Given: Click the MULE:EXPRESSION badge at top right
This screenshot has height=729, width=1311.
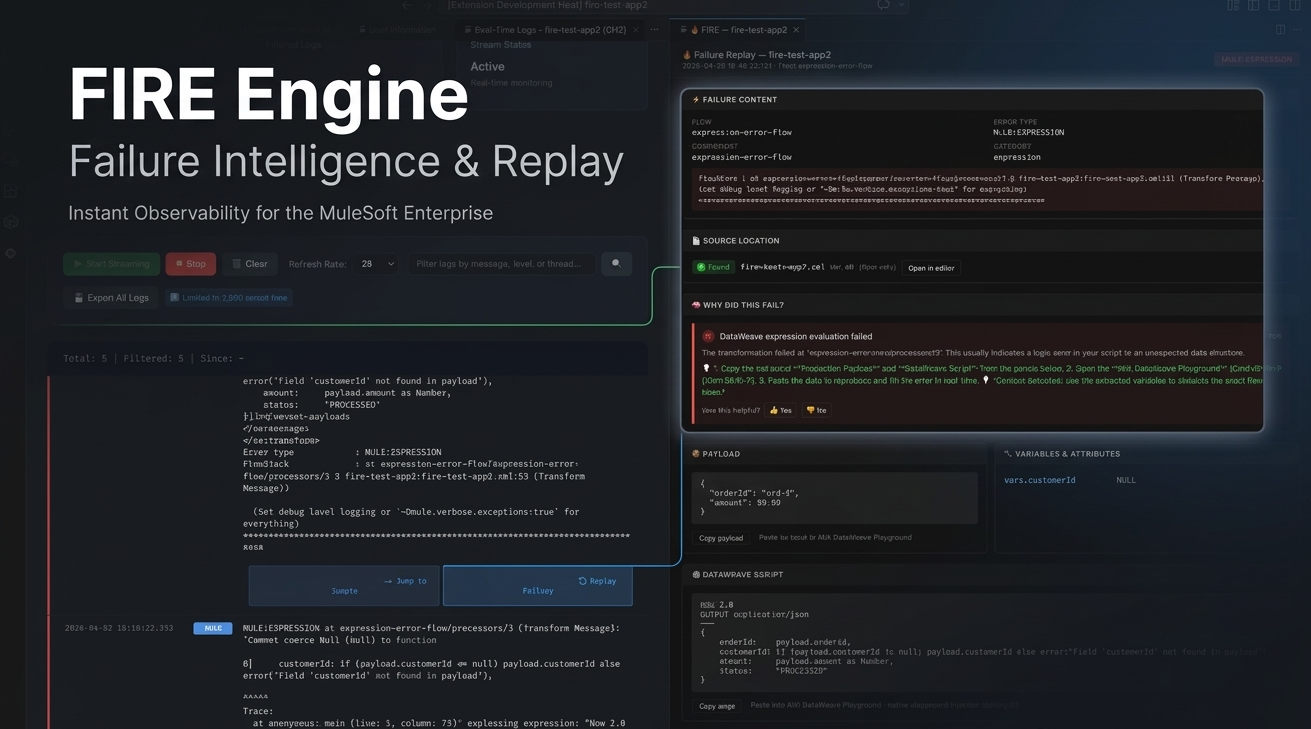Looking at the screenshot, I should point(1256,60).
